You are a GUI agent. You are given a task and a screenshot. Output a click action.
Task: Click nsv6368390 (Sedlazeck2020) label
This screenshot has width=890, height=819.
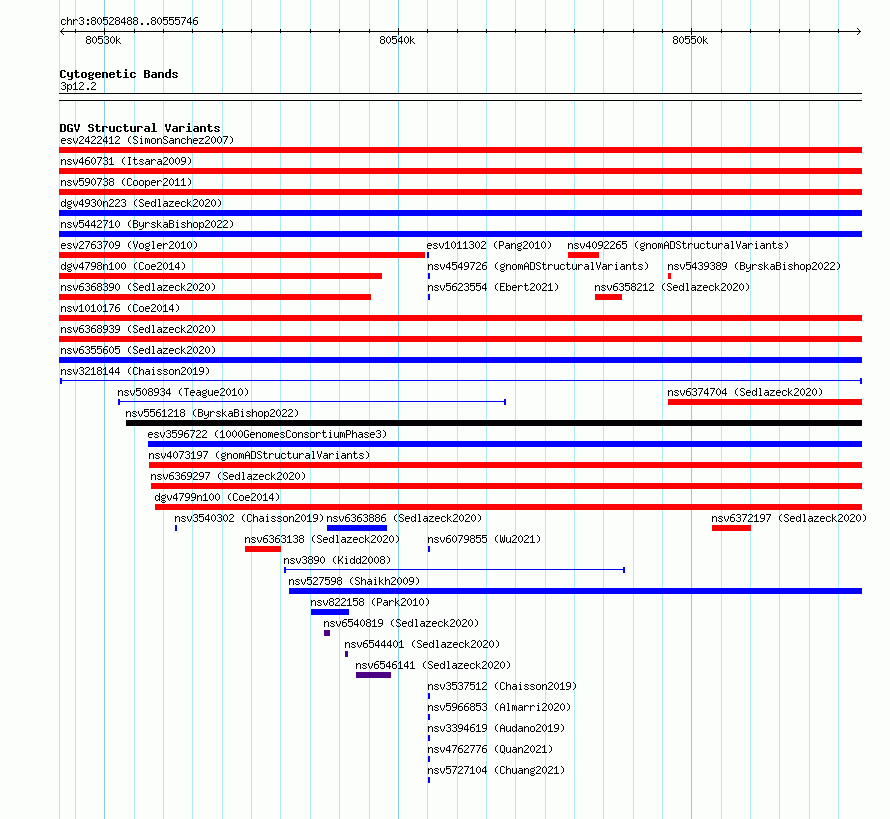click(x=138, y=287)
